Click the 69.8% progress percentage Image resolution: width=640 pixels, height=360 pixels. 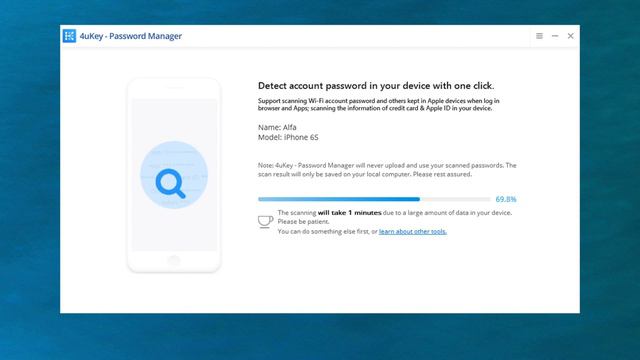[x=506, y=199]
